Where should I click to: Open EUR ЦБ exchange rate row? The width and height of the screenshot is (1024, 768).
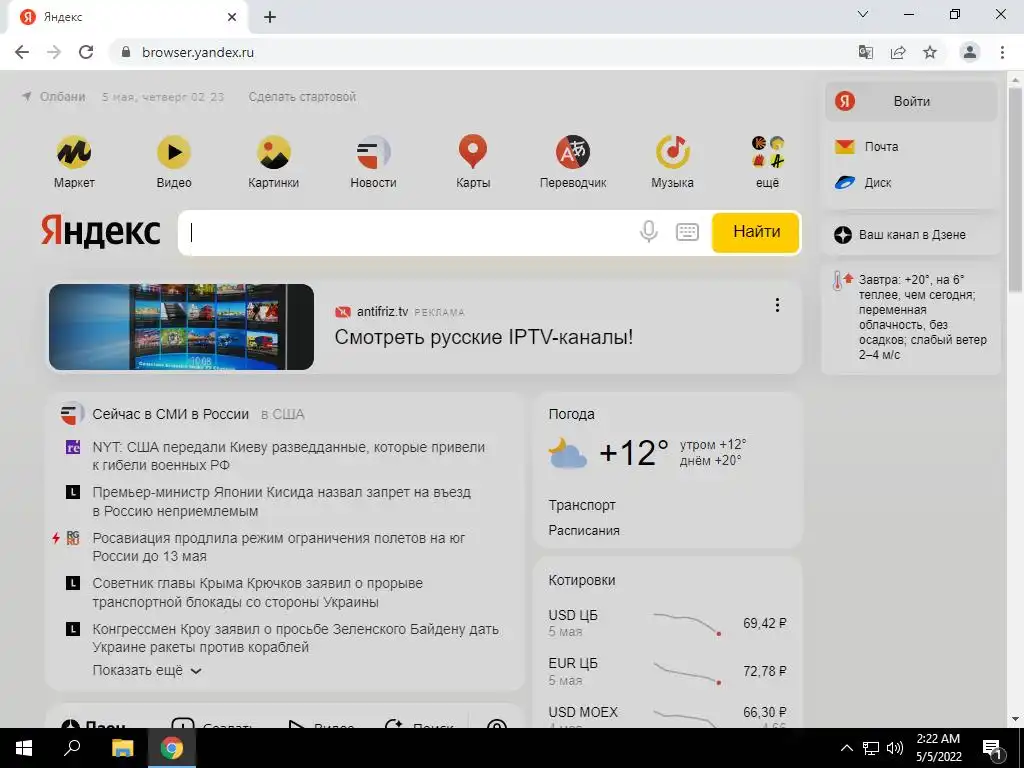click(667, 671)
